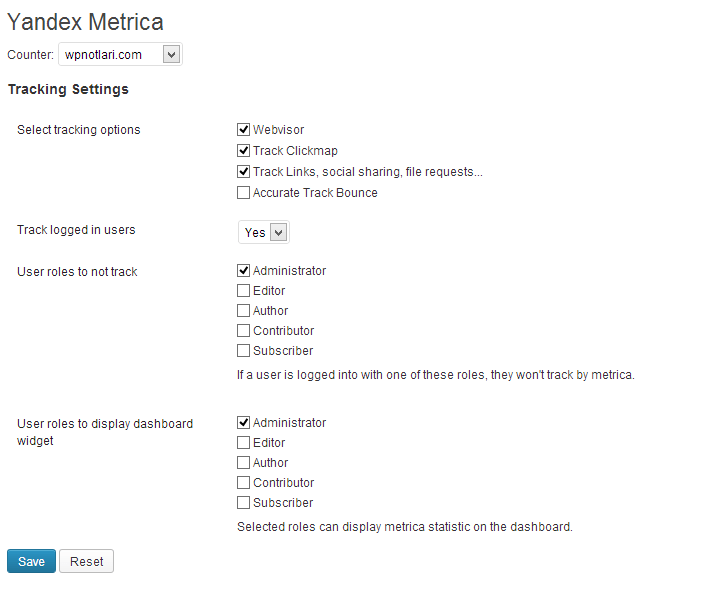Tick Editor under roles to not track
Screen dimensions: 725x589
pos(243,290)
